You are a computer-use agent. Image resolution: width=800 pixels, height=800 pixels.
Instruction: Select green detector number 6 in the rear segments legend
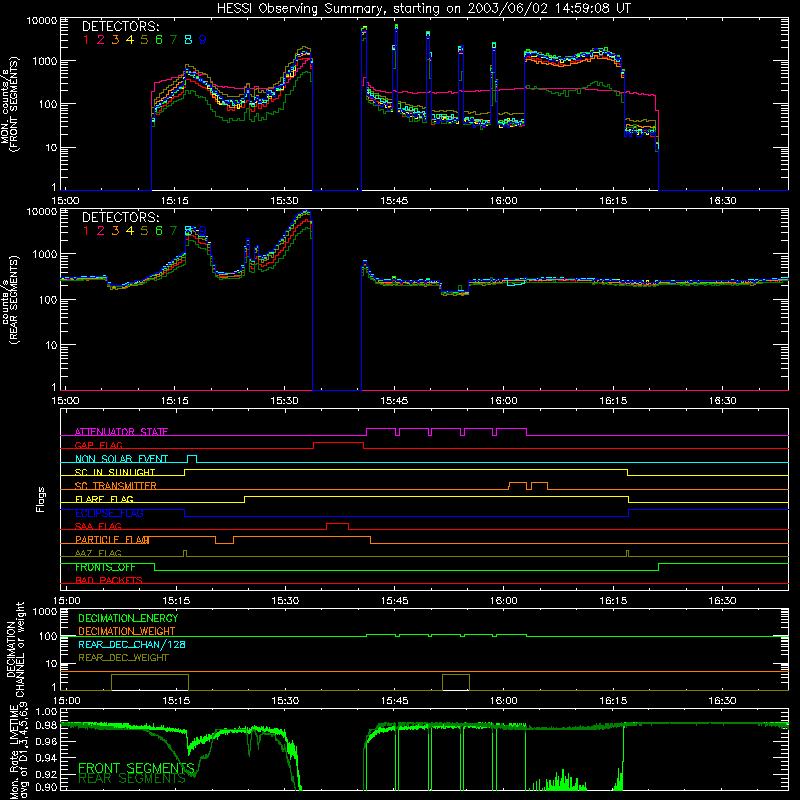click(159, 231)
